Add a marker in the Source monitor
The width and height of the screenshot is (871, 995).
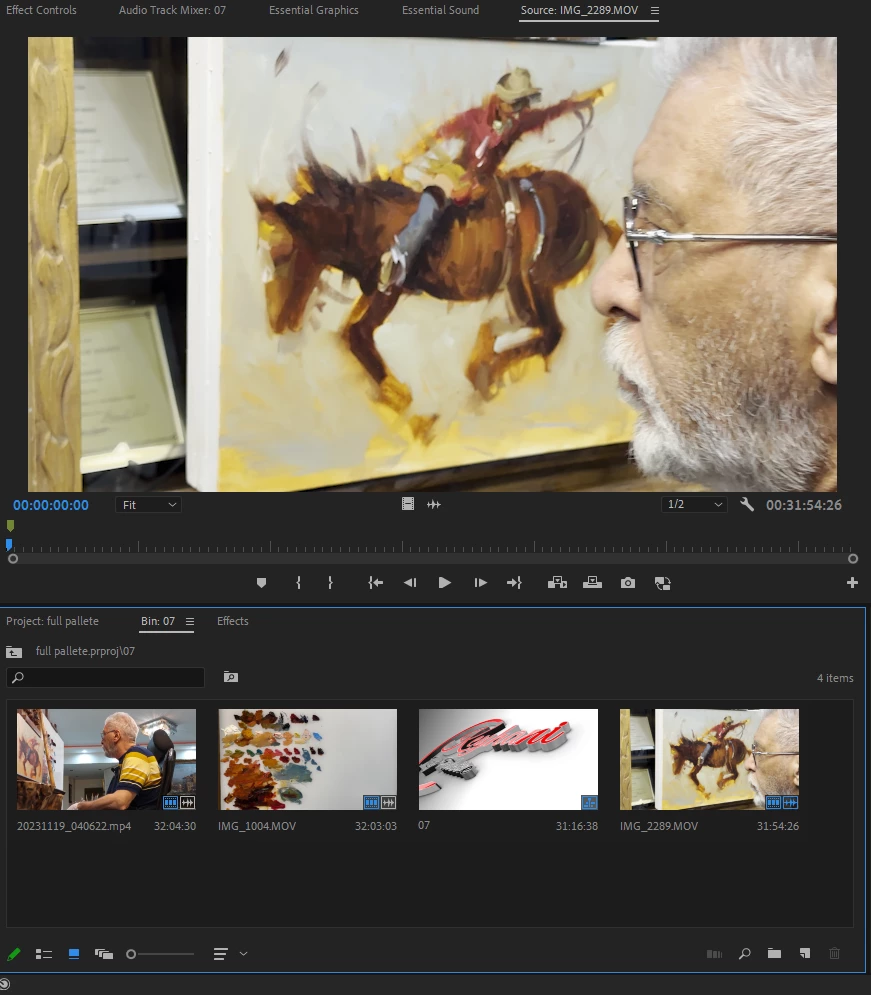pos(261,583)
